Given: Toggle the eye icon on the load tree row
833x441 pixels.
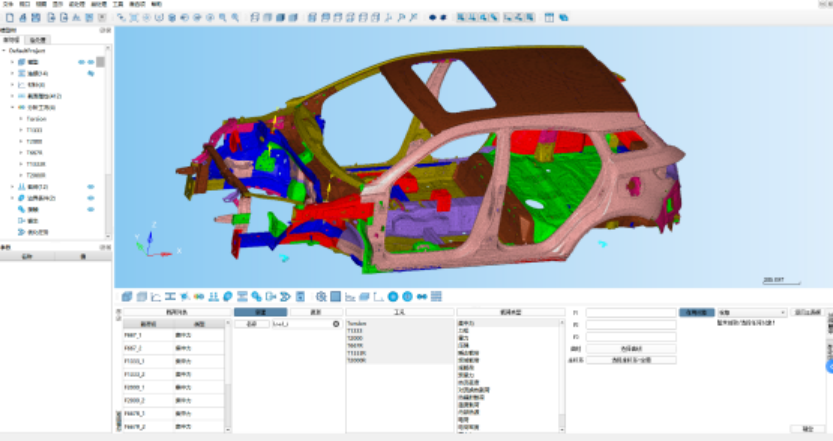Looking at the screenshot, I should pyautogui.click(x=90, y=186).
